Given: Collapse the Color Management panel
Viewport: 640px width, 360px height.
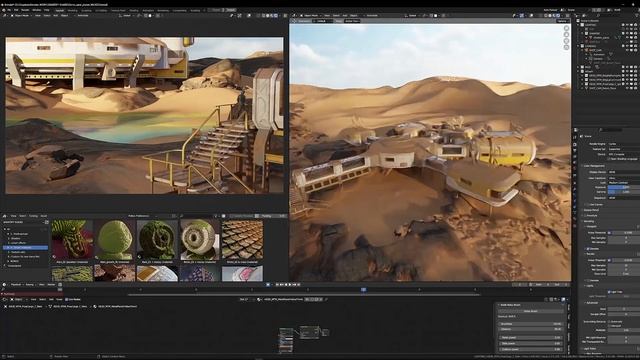Looking at the screenshot, I should [x=594, y=166].
